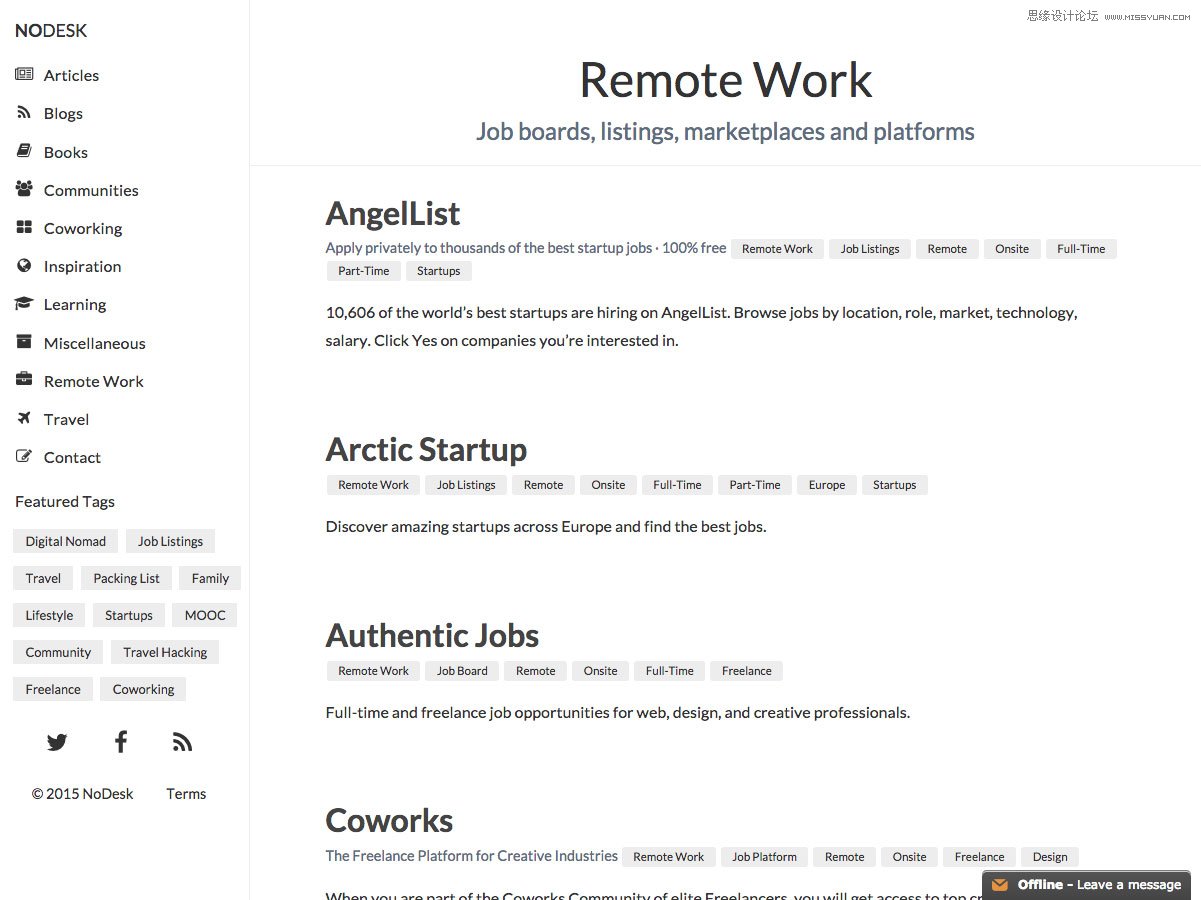Click the Startups tag under Arctic Startup
1201x900 pixels.
click(x=894, y=485)
